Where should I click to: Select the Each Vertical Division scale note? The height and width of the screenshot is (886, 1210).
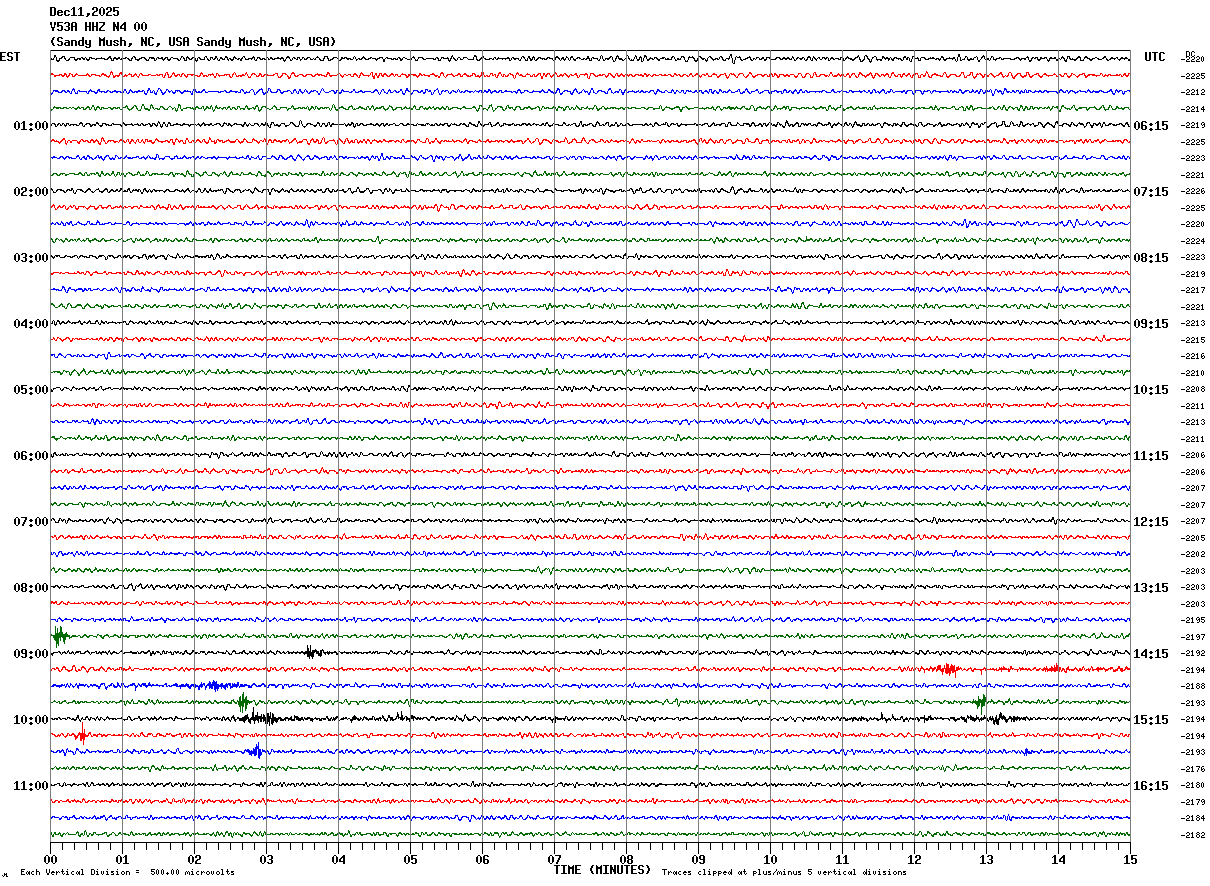tap(127, 873)
